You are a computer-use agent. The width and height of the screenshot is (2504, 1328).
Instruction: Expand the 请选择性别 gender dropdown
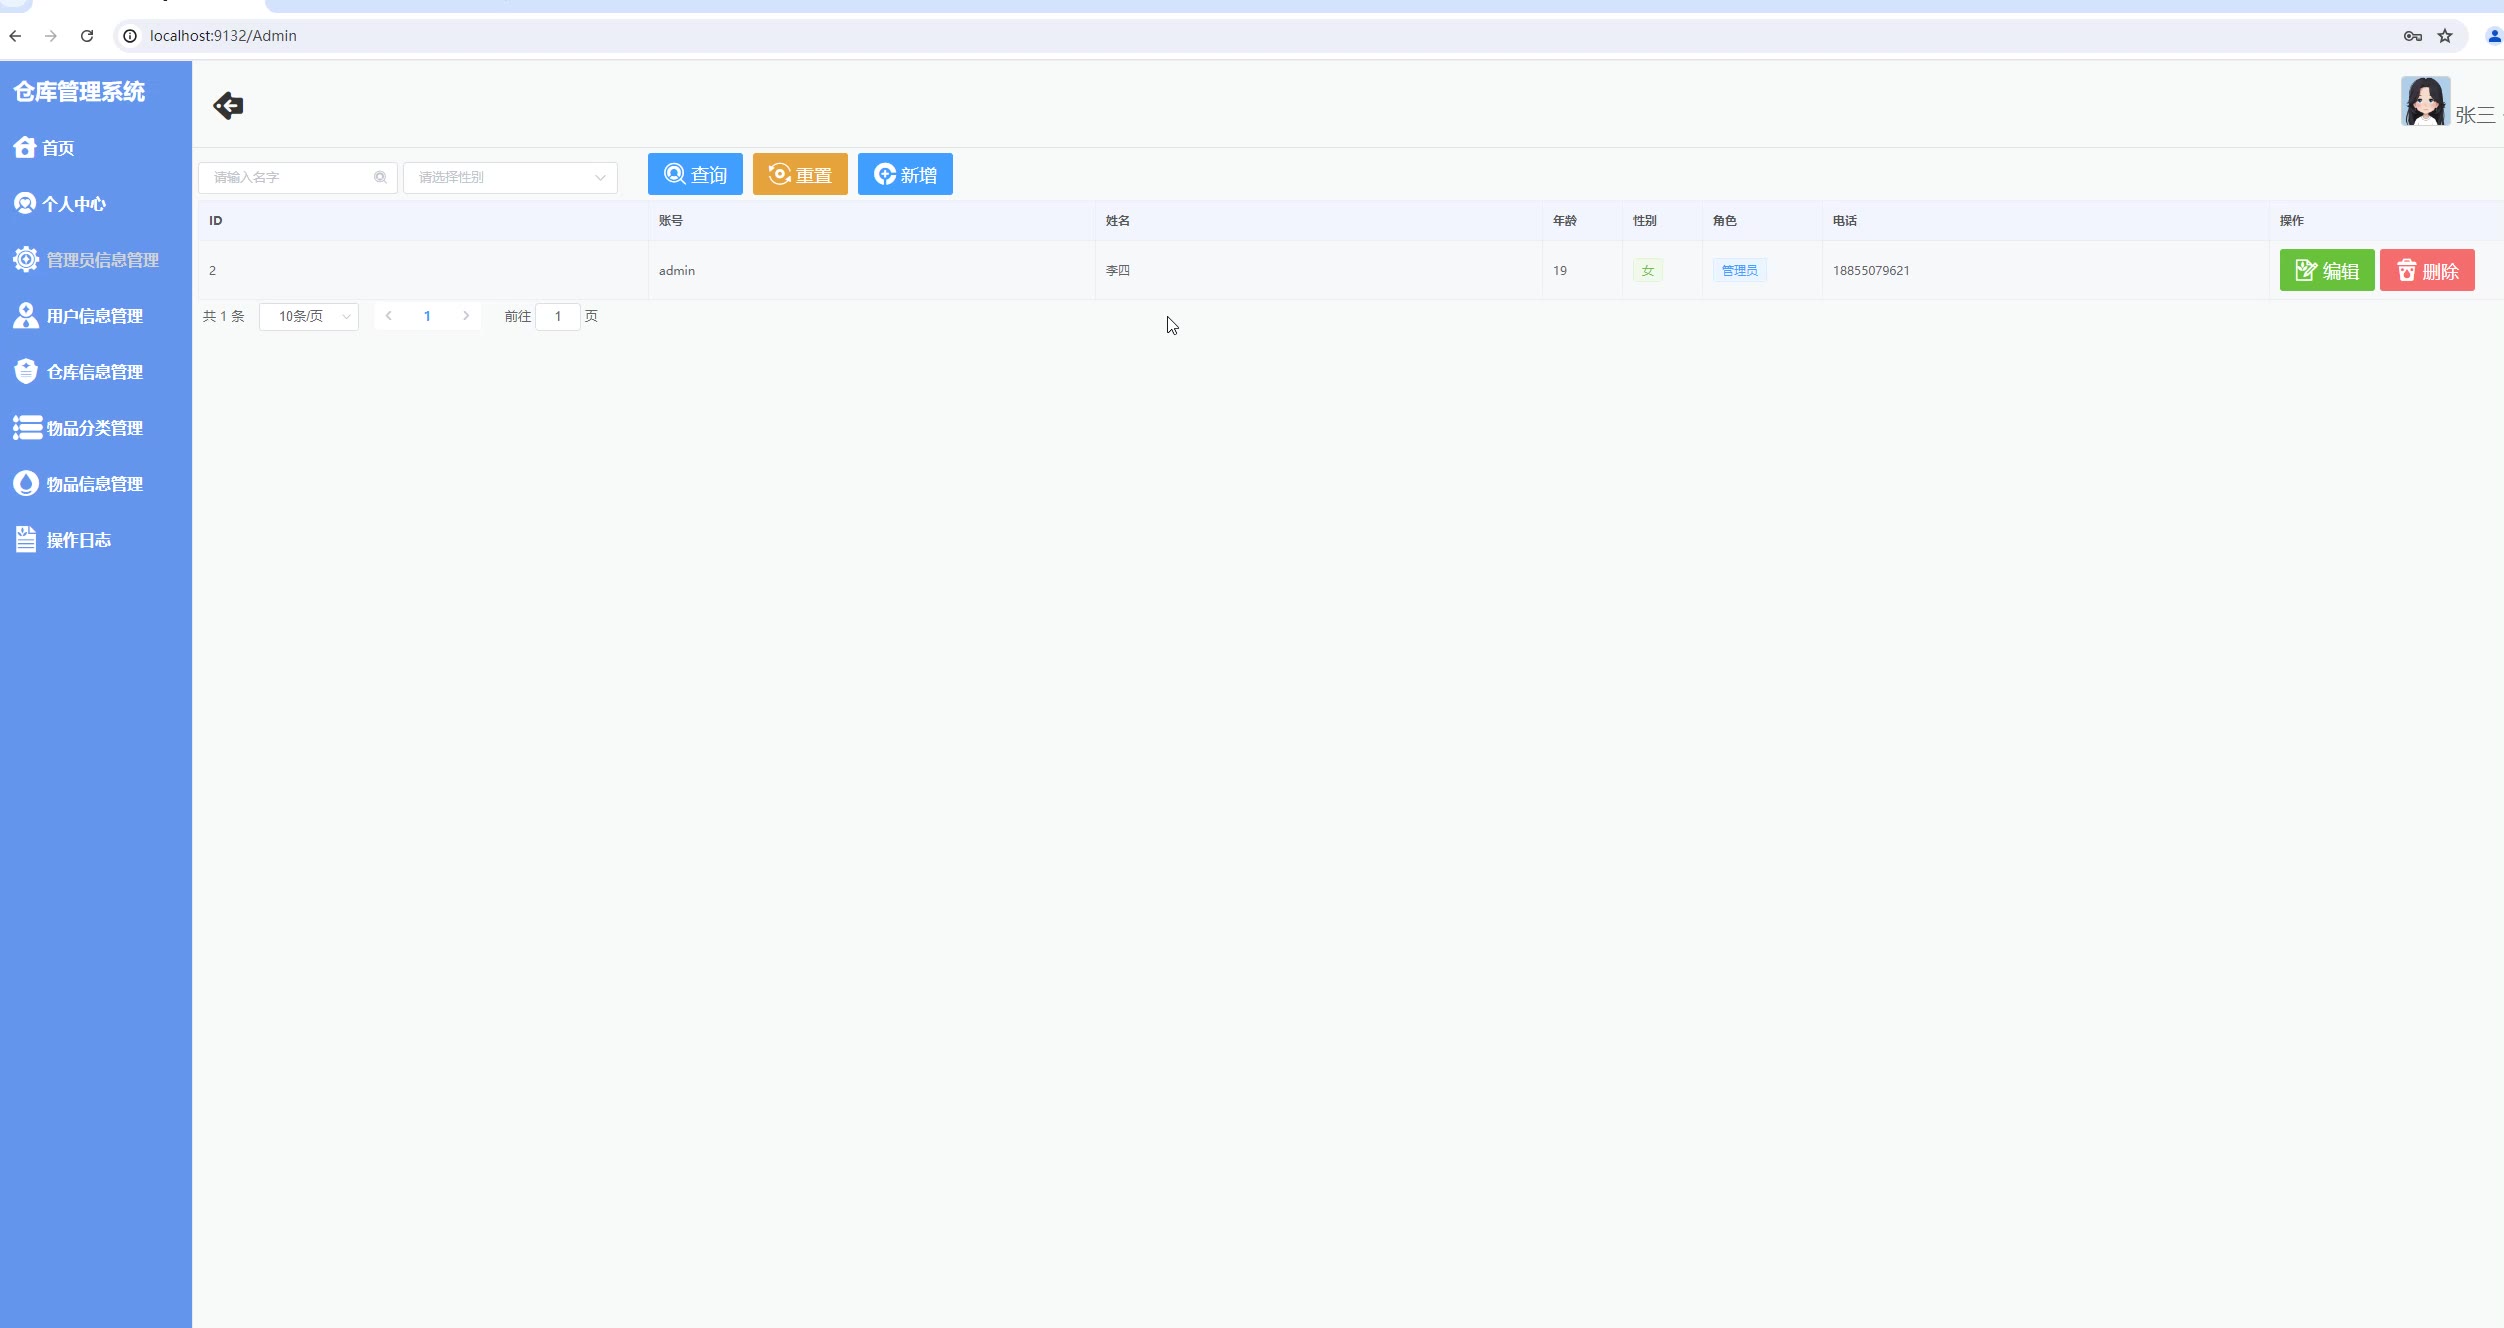coord(509,177)
